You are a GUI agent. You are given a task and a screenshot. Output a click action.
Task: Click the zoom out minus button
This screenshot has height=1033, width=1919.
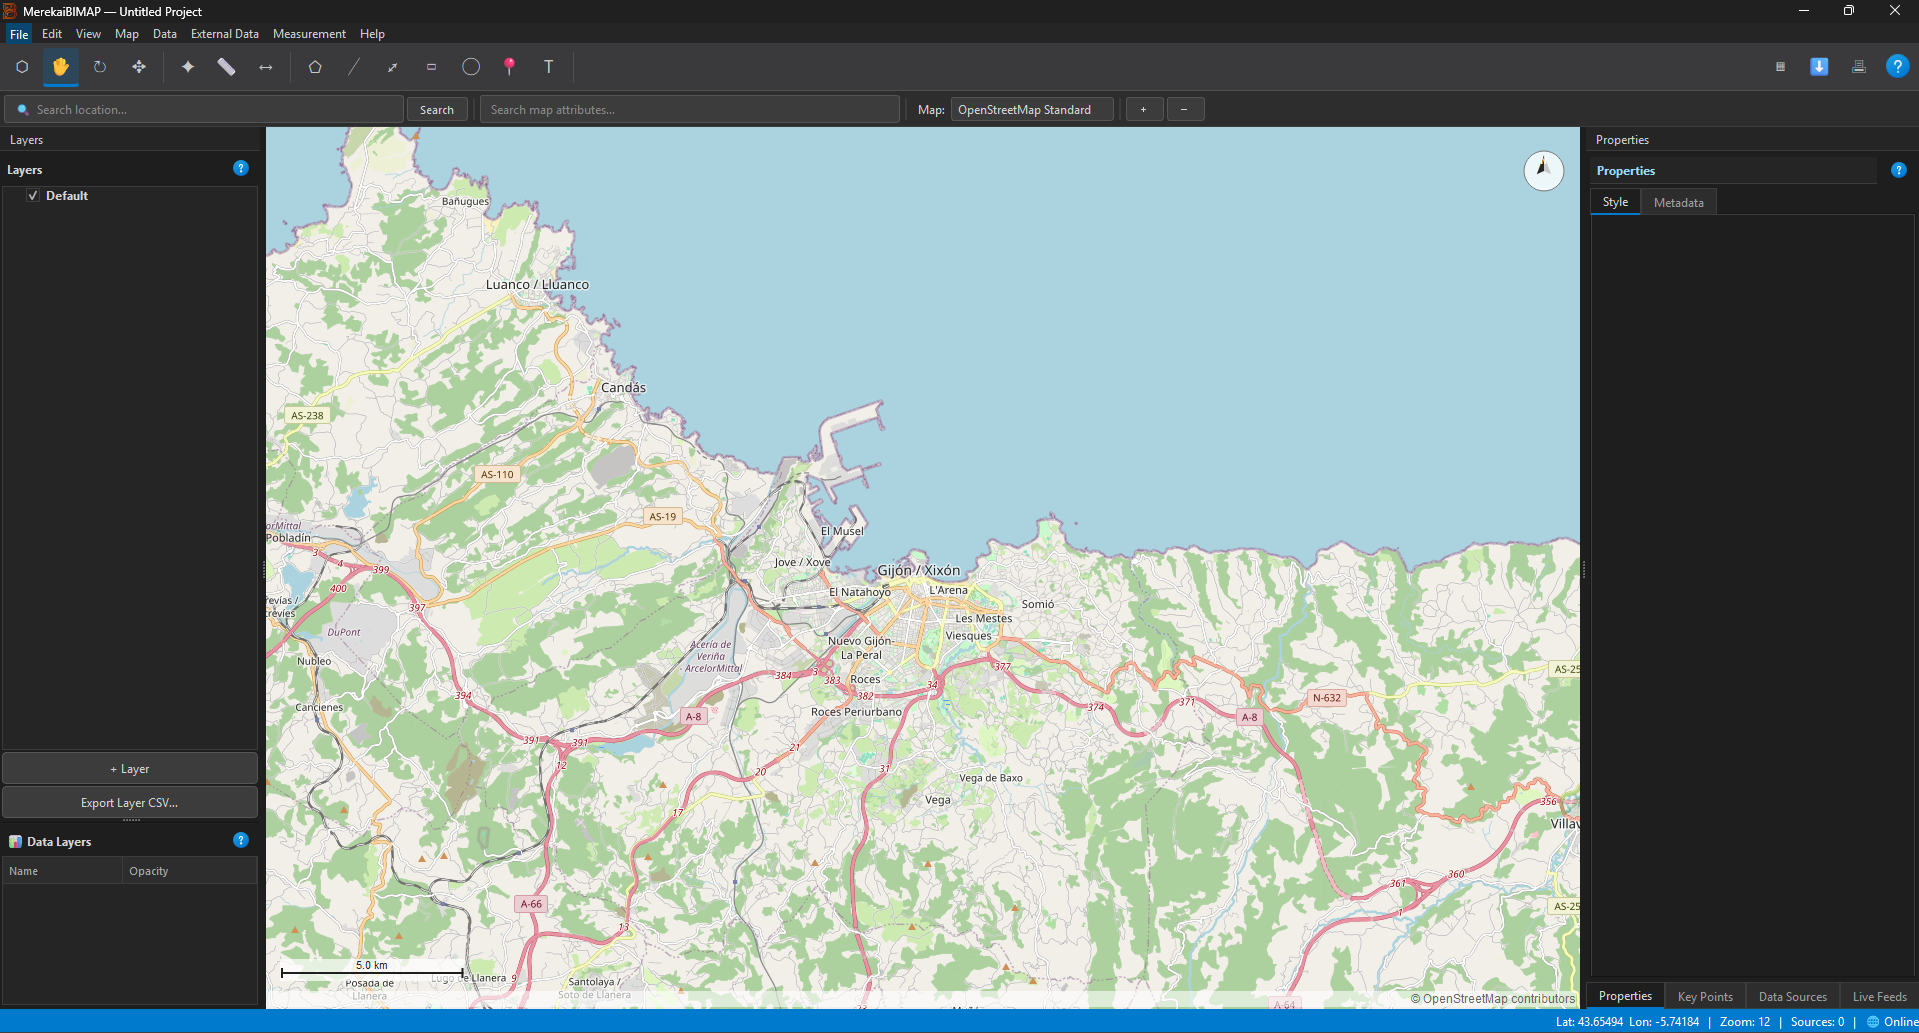pos(1185,110)
